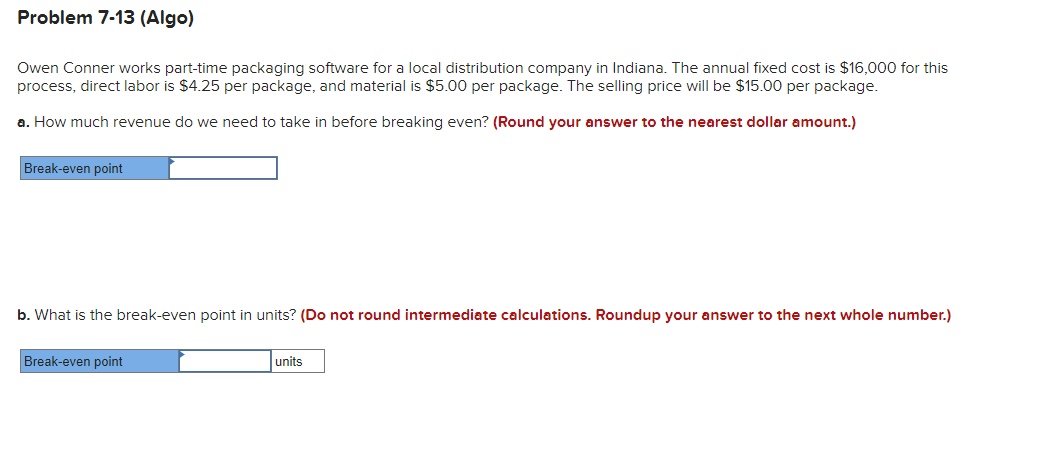Click the bold 'b.' question marker

24,315
